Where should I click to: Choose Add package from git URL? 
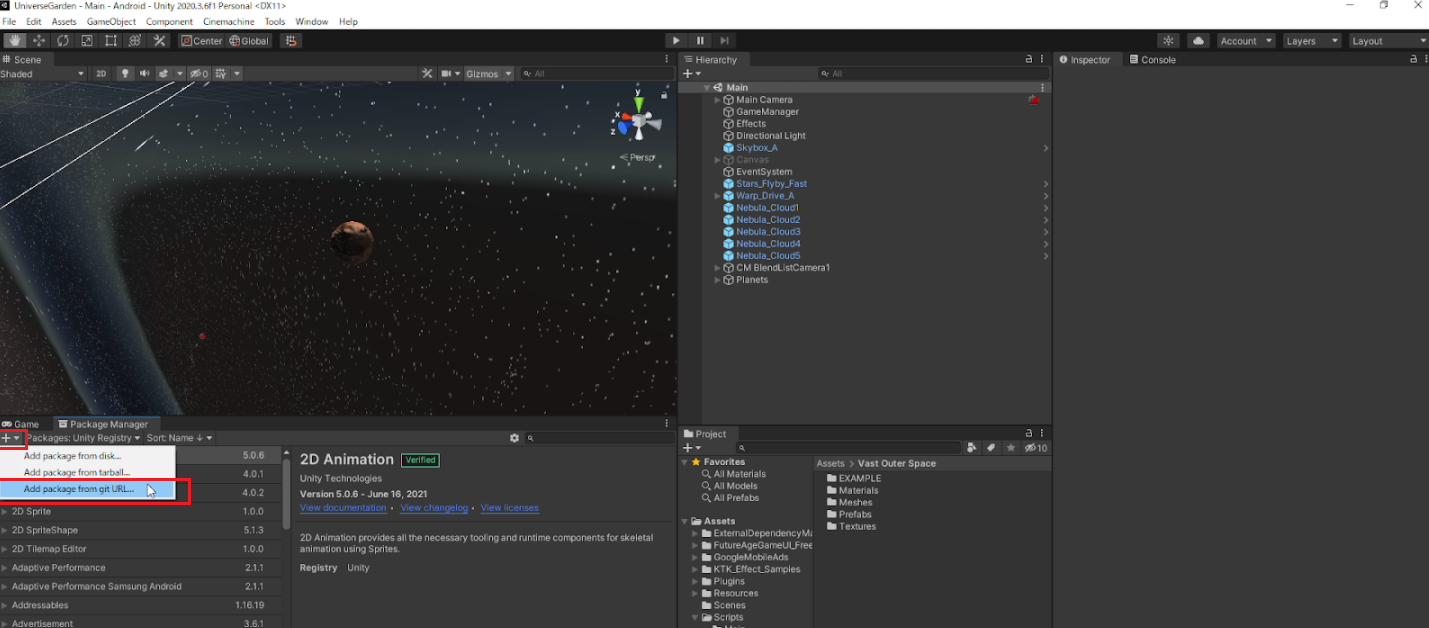[x=88, y=489]
